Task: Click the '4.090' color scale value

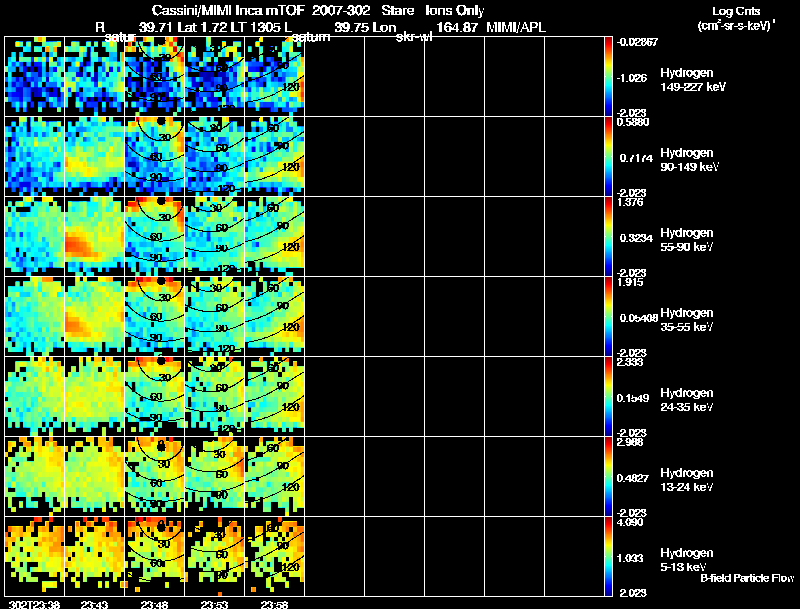Action: pos(630,522)
